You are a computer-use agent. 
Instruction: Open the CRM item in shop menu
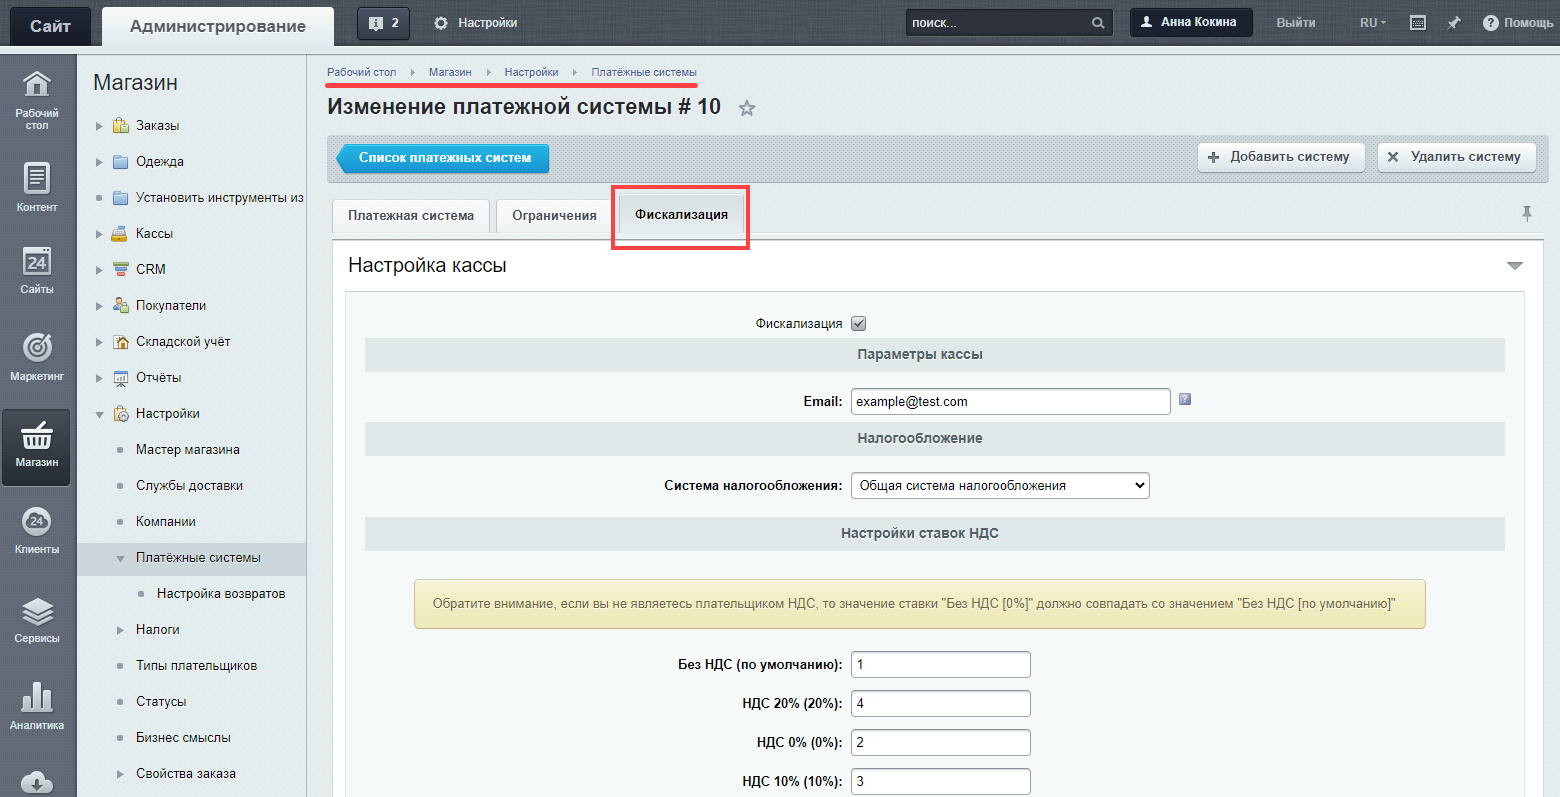(151, 270)
